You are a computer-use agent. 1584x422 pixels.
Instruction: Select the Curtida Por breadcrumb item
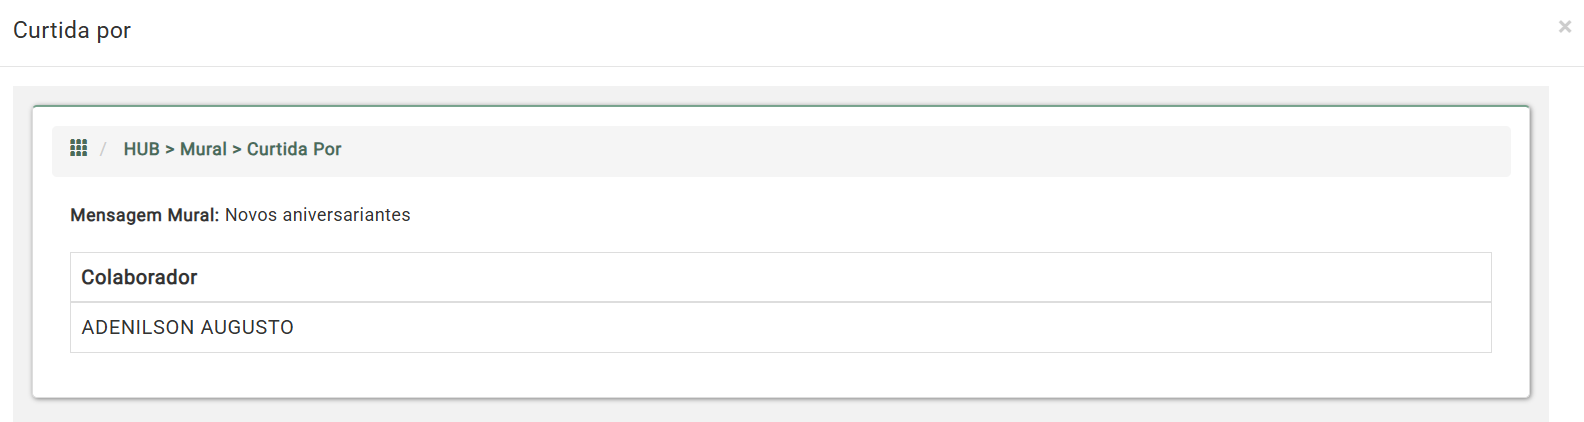[294, 149]
